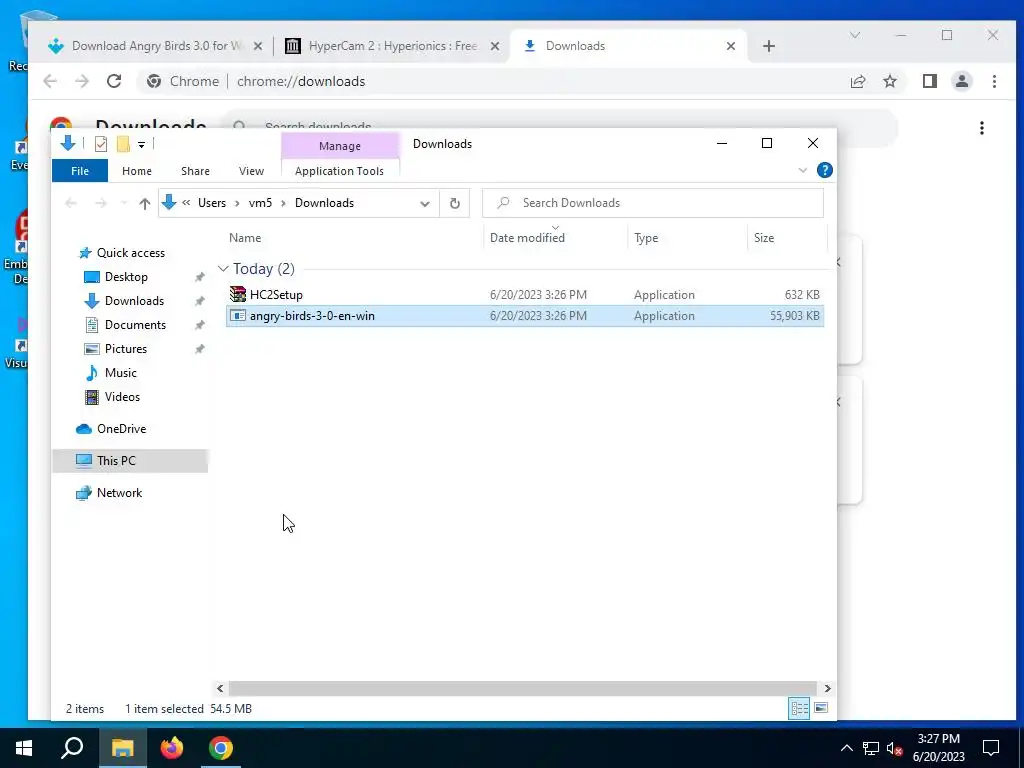Click the Explorer forward arrow
This screenshot has height=768, width=1024.
tap(101, 203)
